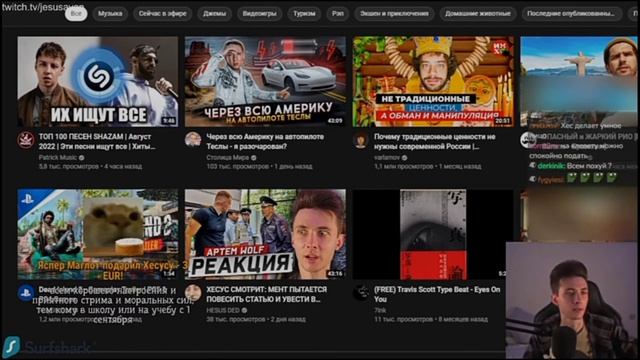Open the PlayStation cat overlay video thumbnail
Screen dimensions: 640x360
98,234
